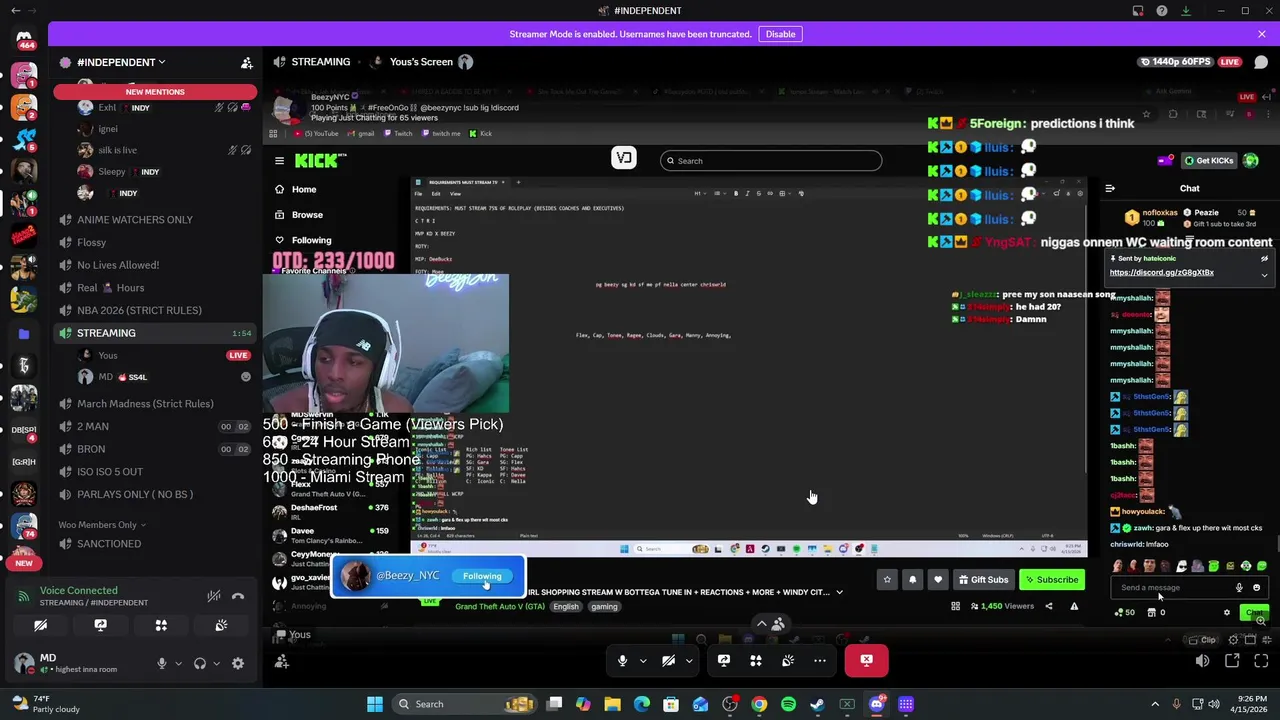Open the STREAMING voice channel
The height and width of the screenshot is (720, 1280).
coord(155,333)
